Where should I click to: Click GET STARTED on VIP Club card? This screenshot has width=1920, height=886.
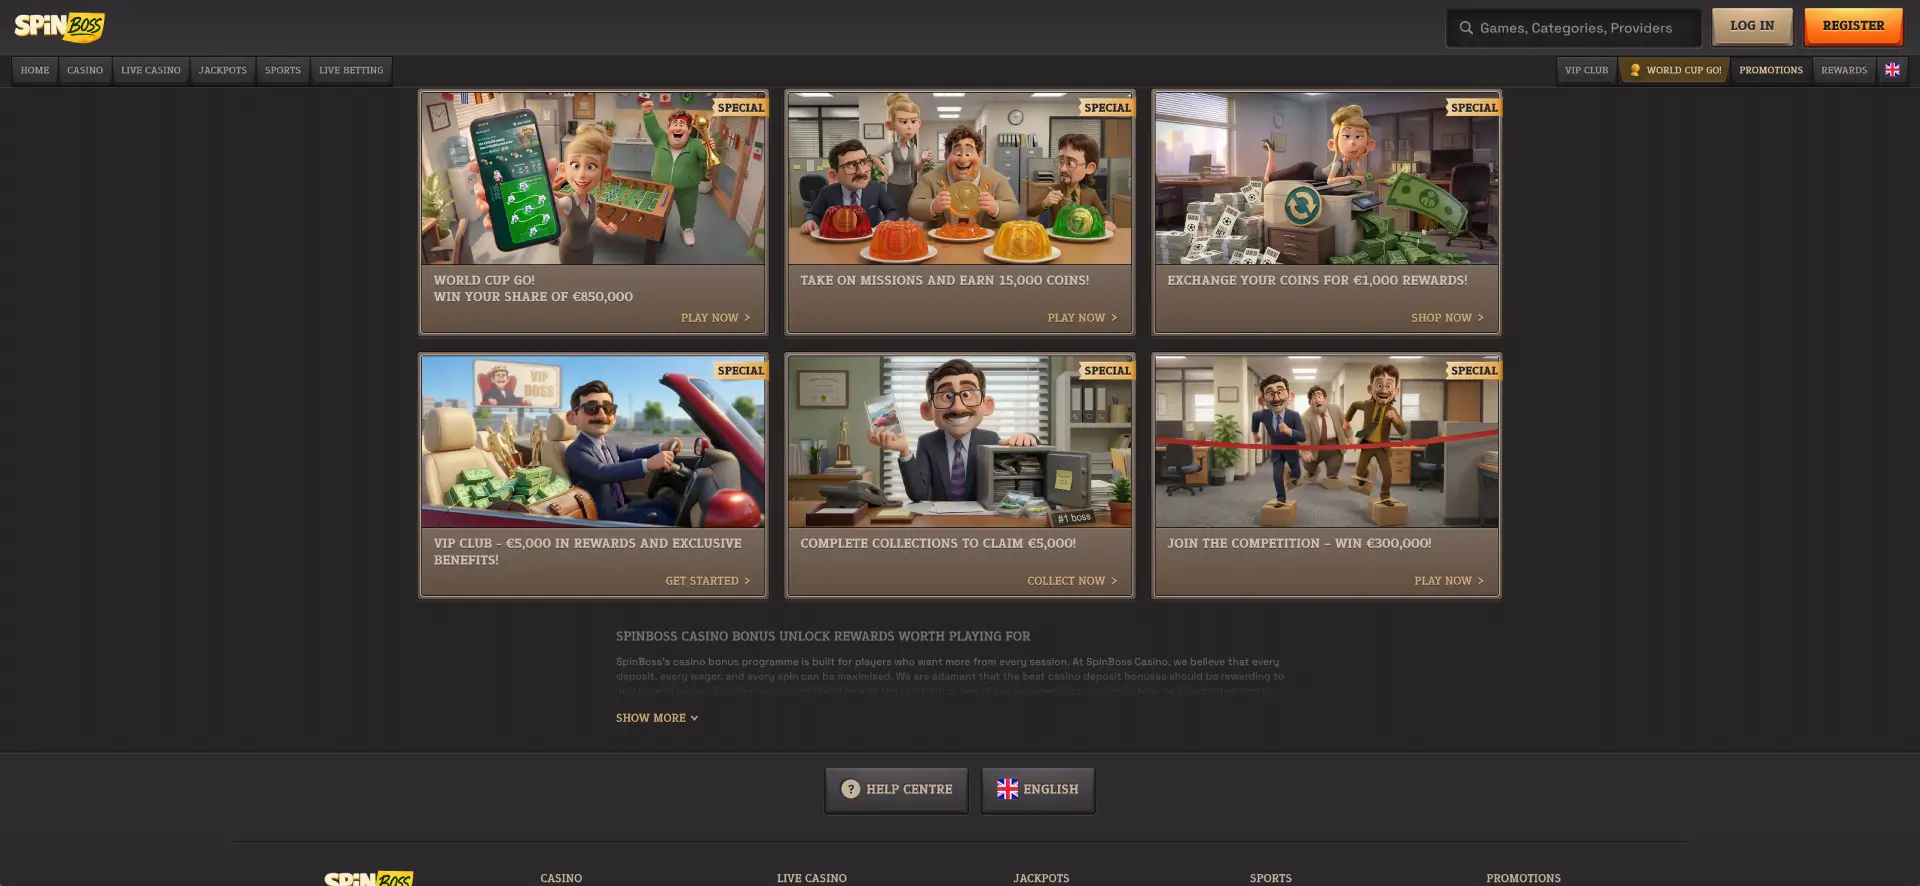[x=707, y=581]
